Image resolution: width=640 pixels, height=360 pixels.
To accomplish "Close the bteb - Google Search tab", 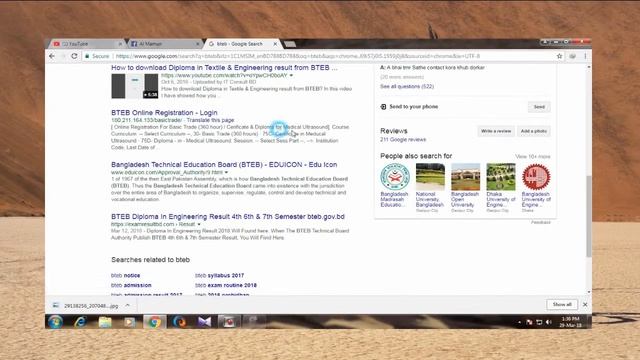I will 275,44.
